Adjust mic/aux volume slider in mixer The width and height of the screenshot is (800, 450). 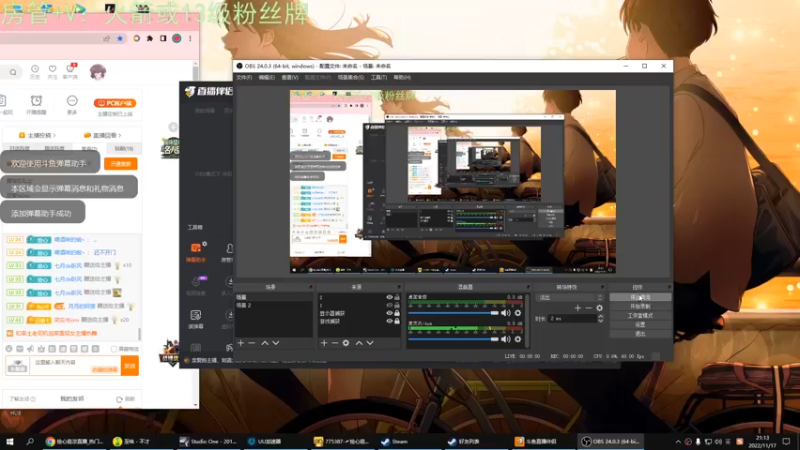click(453, 339)
